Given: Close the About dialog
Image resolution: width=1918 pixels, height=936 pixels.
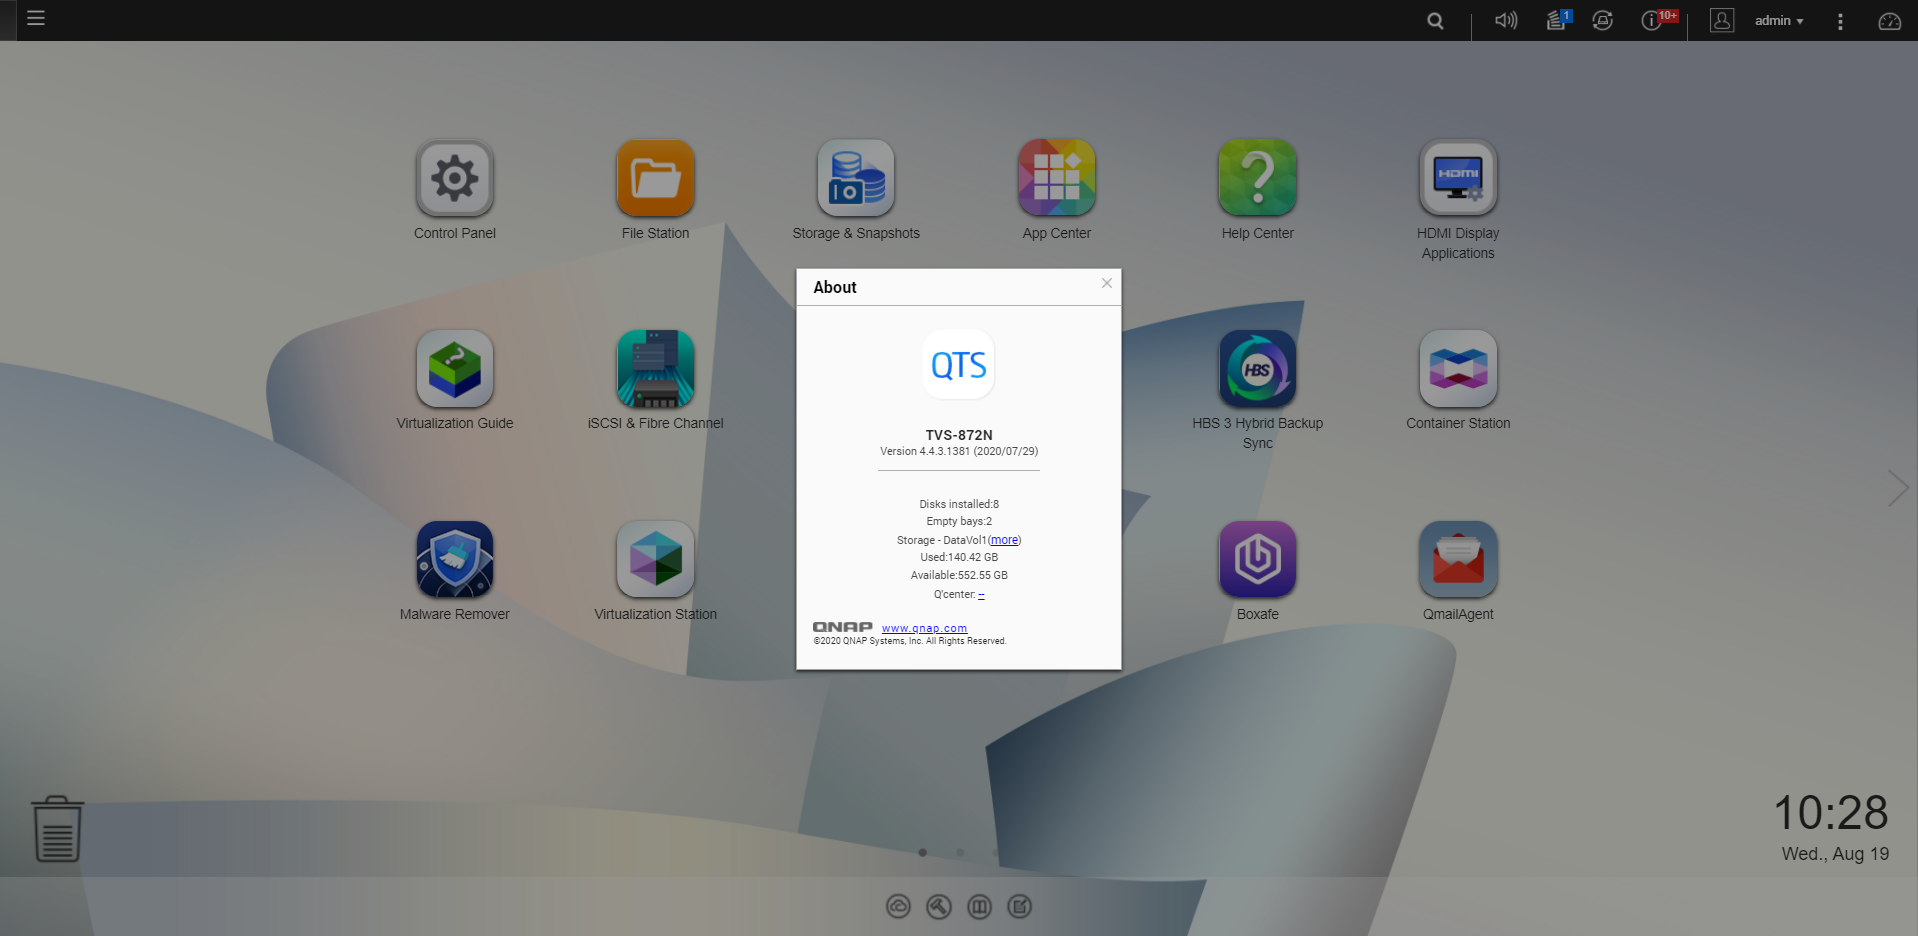Looking at the screenshot, I should [x=1107, y=283].
